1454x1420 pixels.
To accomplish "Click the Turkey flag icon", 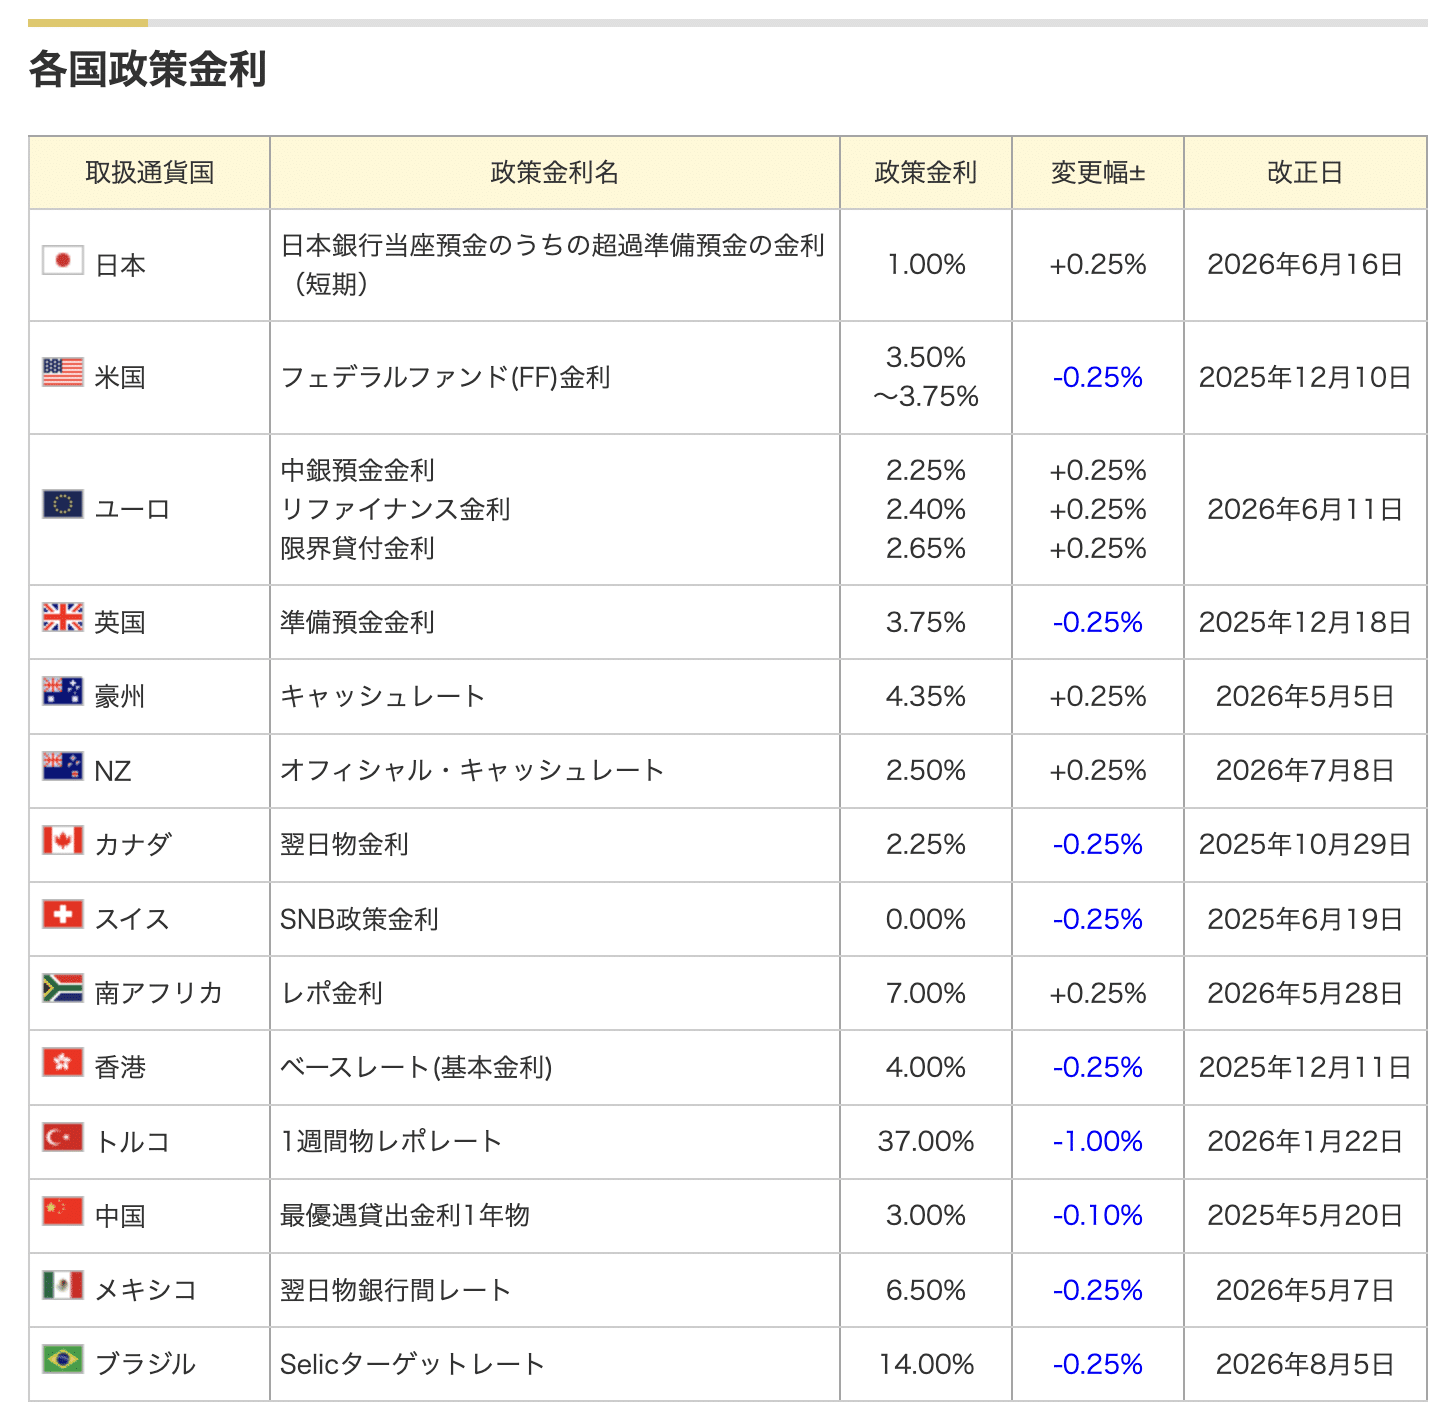I will coord(63,1137).
